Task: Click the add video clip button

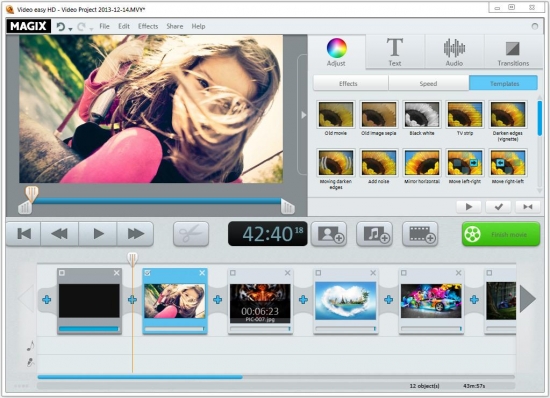Action: click(420, 234)
